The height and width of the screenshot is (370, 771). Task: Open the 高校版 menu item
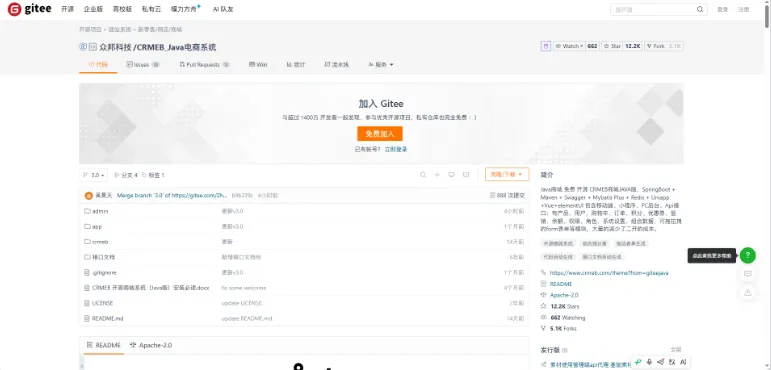(121, 9)
